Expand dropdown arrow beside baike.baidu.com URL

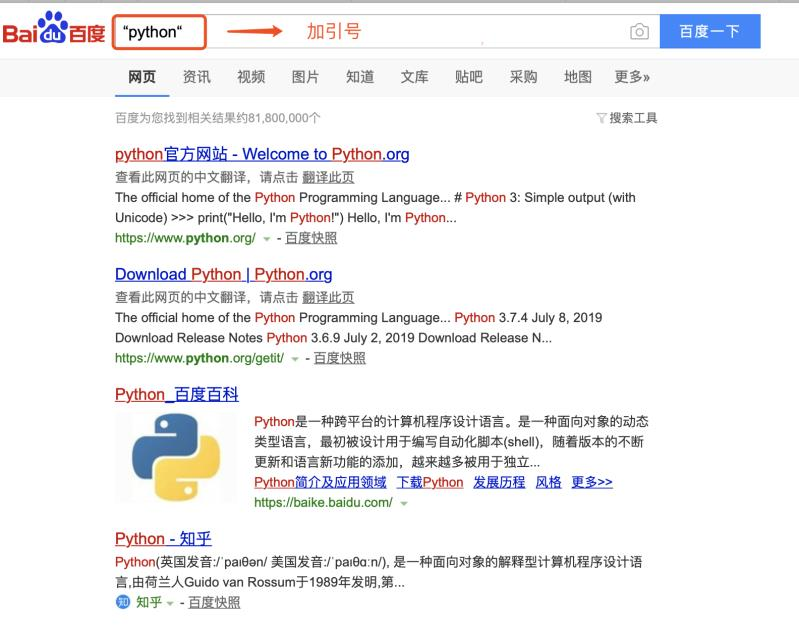click(404, 503)
